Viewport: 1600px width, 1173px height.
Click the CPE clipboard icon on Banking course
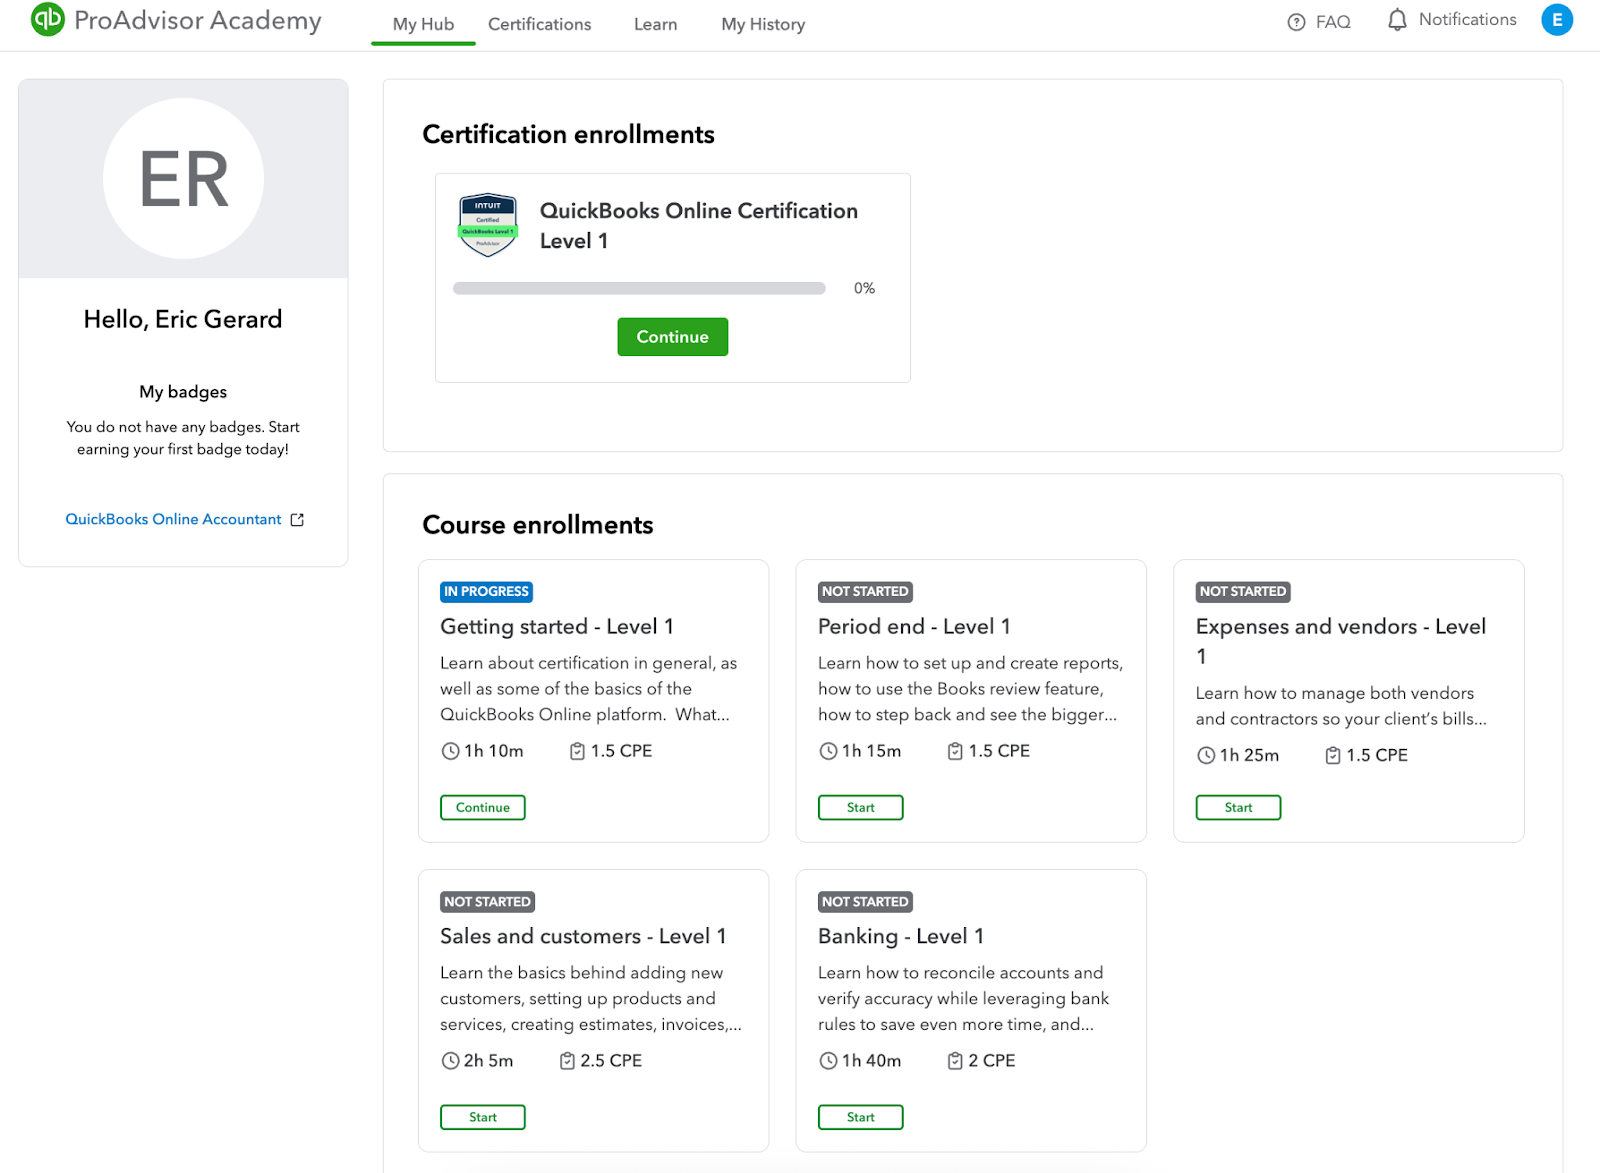coord(954,1061)
